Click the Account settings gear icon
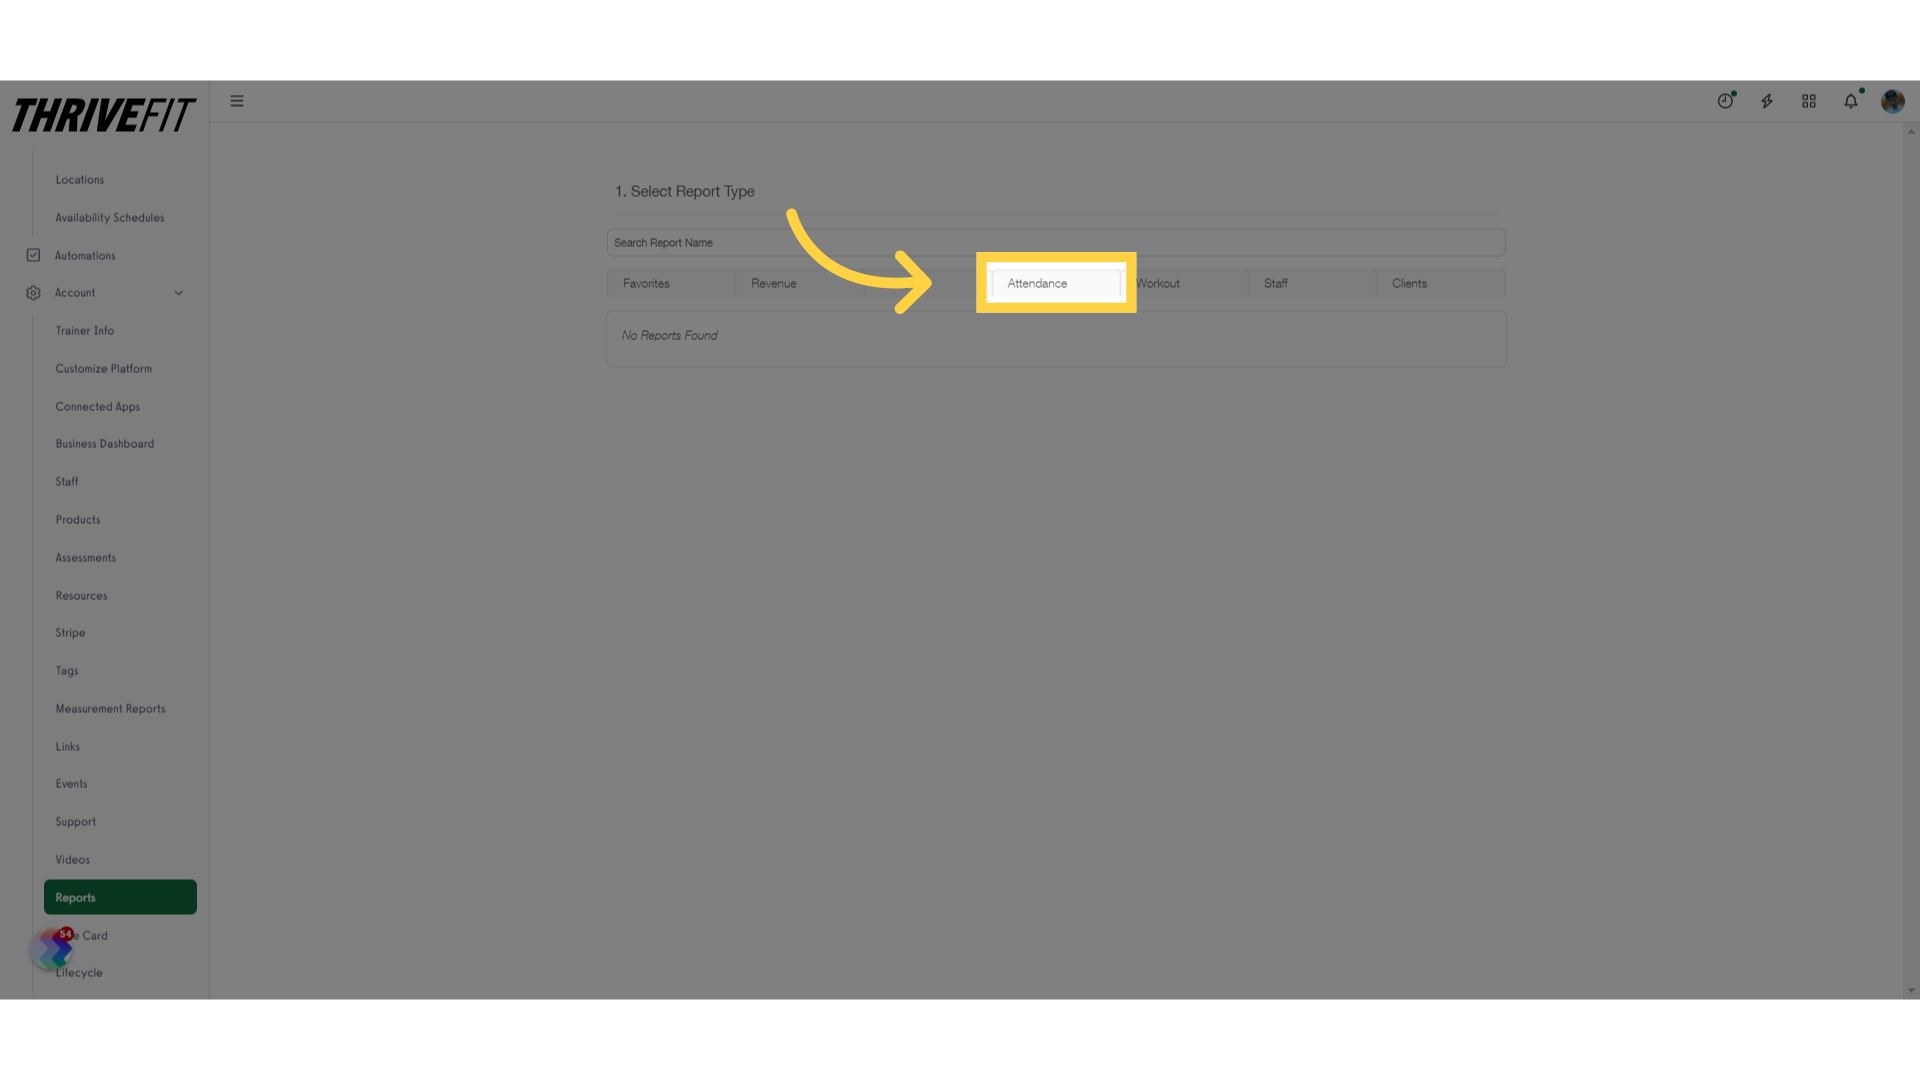The image size is (1920, 1080). pyautogui.click(x=33, y=291)
